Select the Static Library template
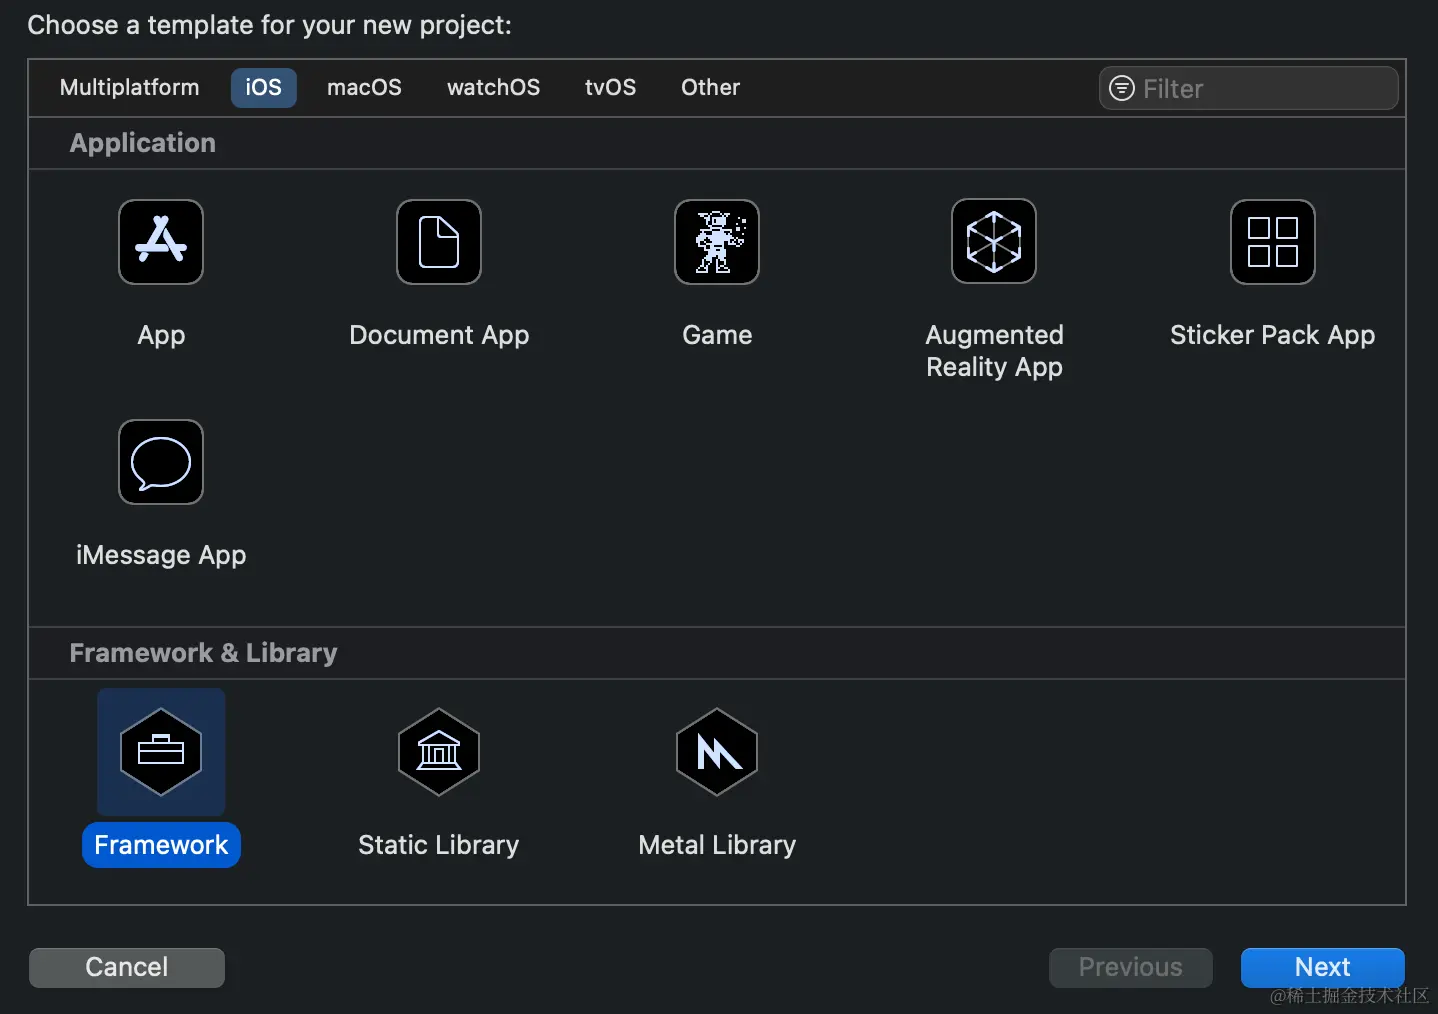Screen dimensions: 1438x1014 point(438,753)
